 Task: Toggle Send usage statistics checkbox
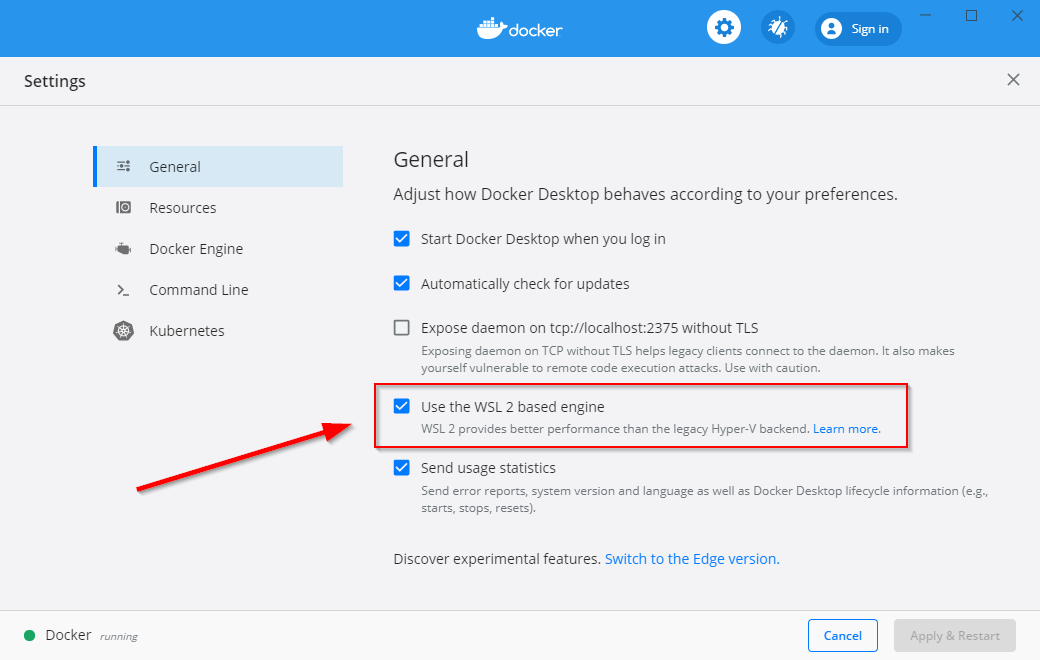(x=401, y=468)
